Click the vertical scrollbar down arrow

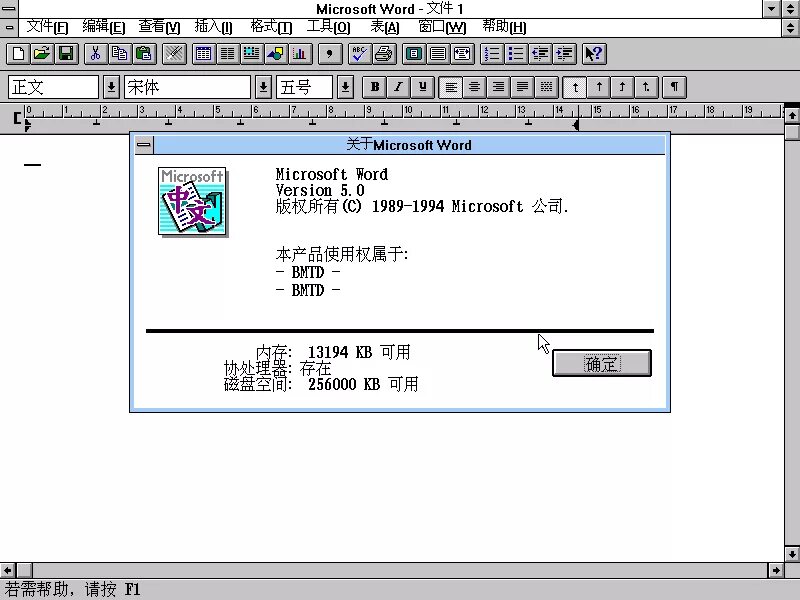point(792,554)
